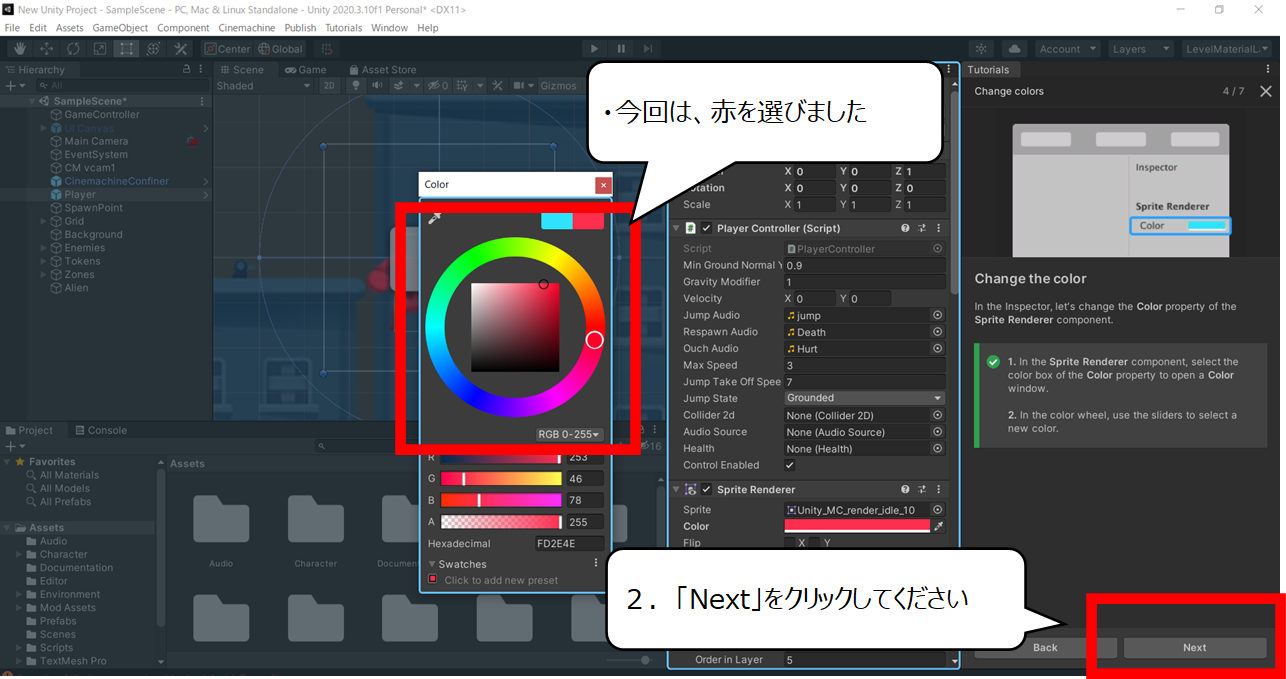Viewport: 1286px width, 679px height.
Task: Click object picker for Ouch Audio
Action: click(938, 349)
